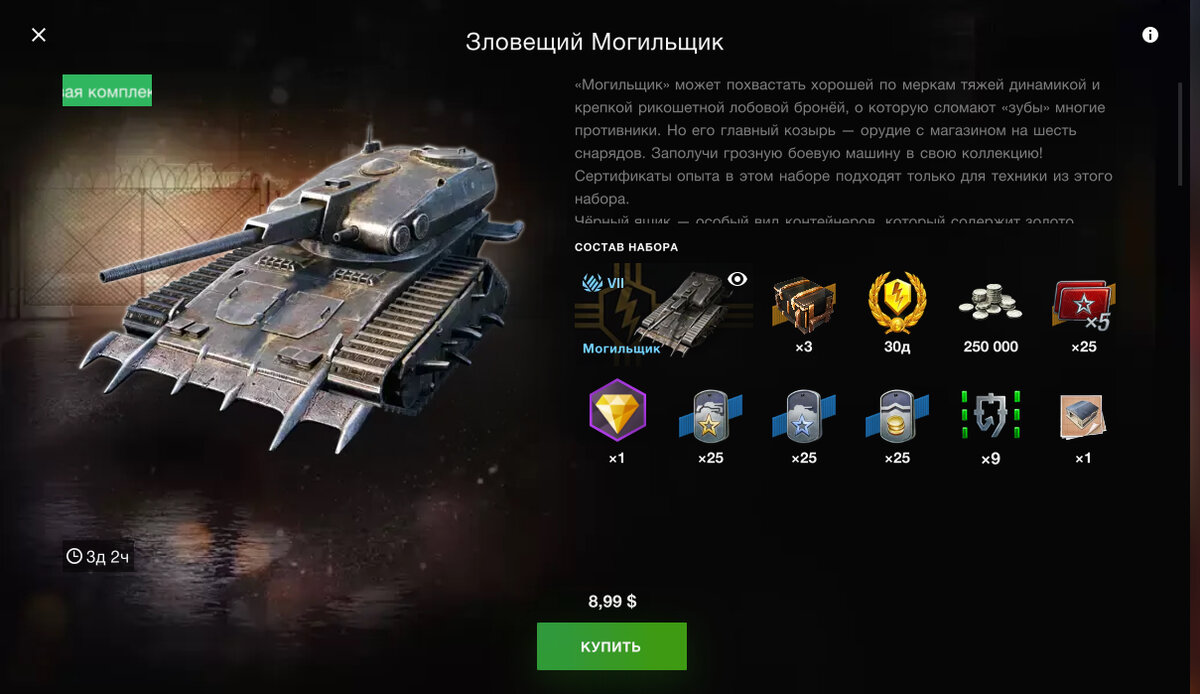The image size is (1200, 694).
Task: Select the gold star booster tag ×25
Action: (710, 415)
